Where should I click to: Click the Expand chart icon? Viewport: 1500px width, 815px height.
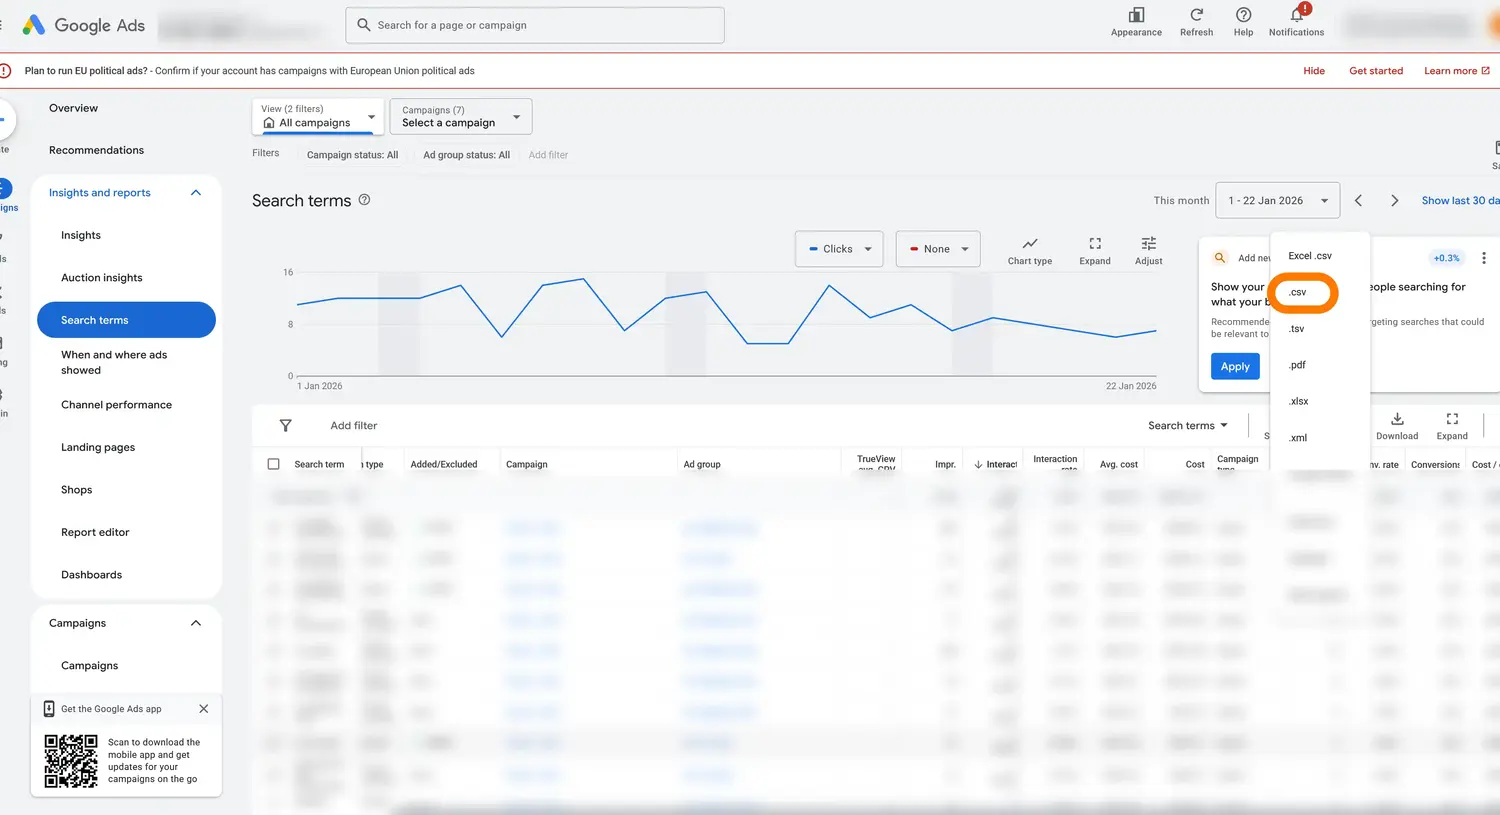[1094, 249]
